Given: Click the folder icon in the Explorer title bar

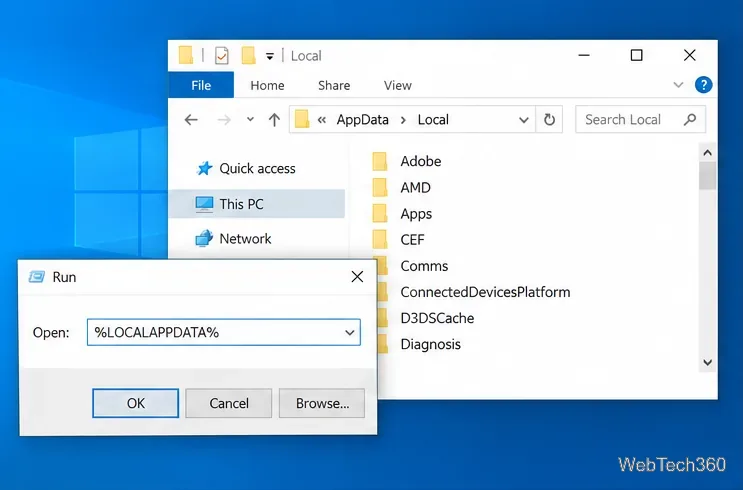Looking at the screenshot, I should [x=186, y=55].
